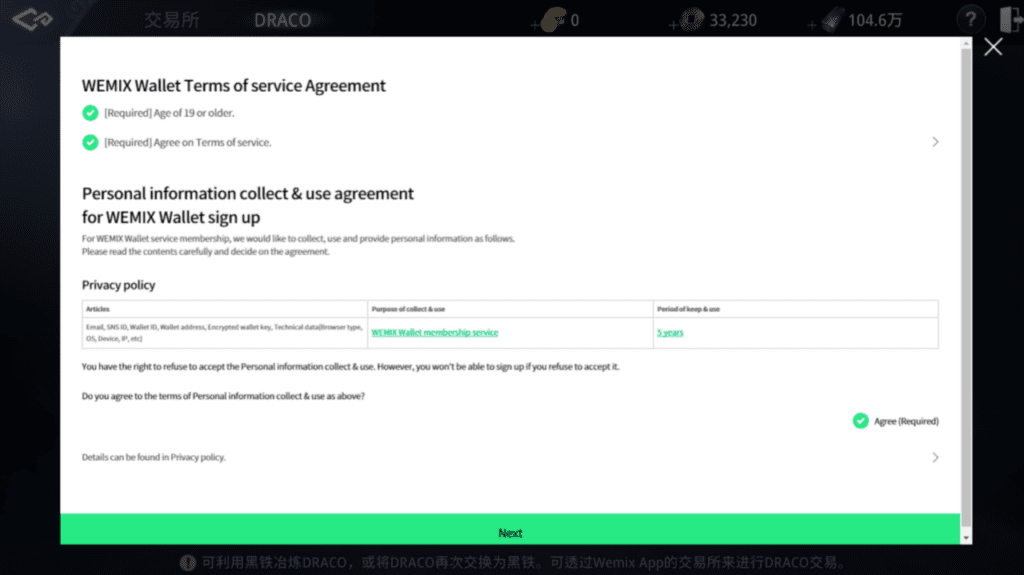Viewport: 1024px width, 575px height.
Task: Close the agreement dialog with X
Action: click(992, 47)
